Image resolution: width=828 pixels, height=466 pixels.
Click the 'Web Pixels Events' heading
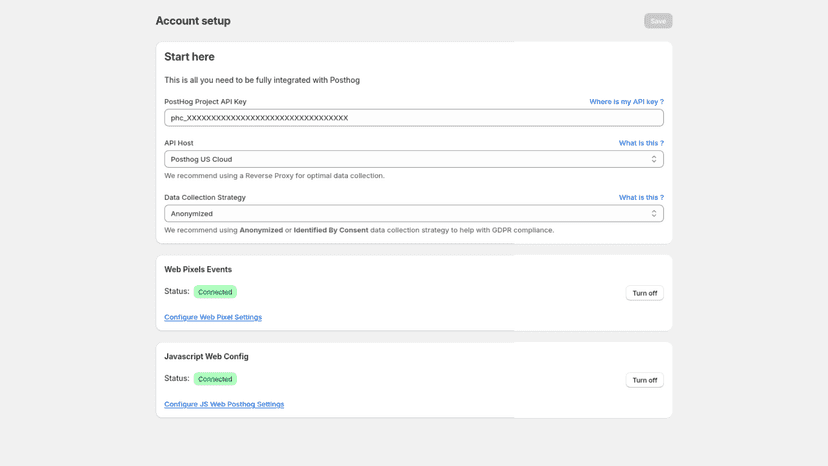[198, 269]
